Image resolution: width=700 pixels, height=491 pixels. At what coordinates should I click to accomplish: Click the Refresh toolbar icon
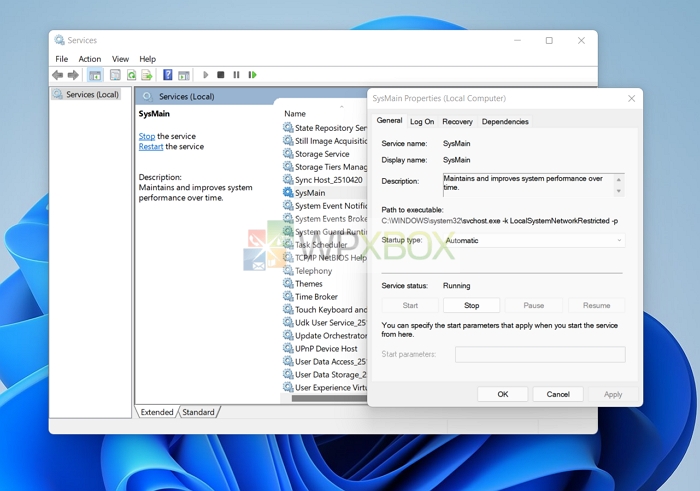coord(131,75)
